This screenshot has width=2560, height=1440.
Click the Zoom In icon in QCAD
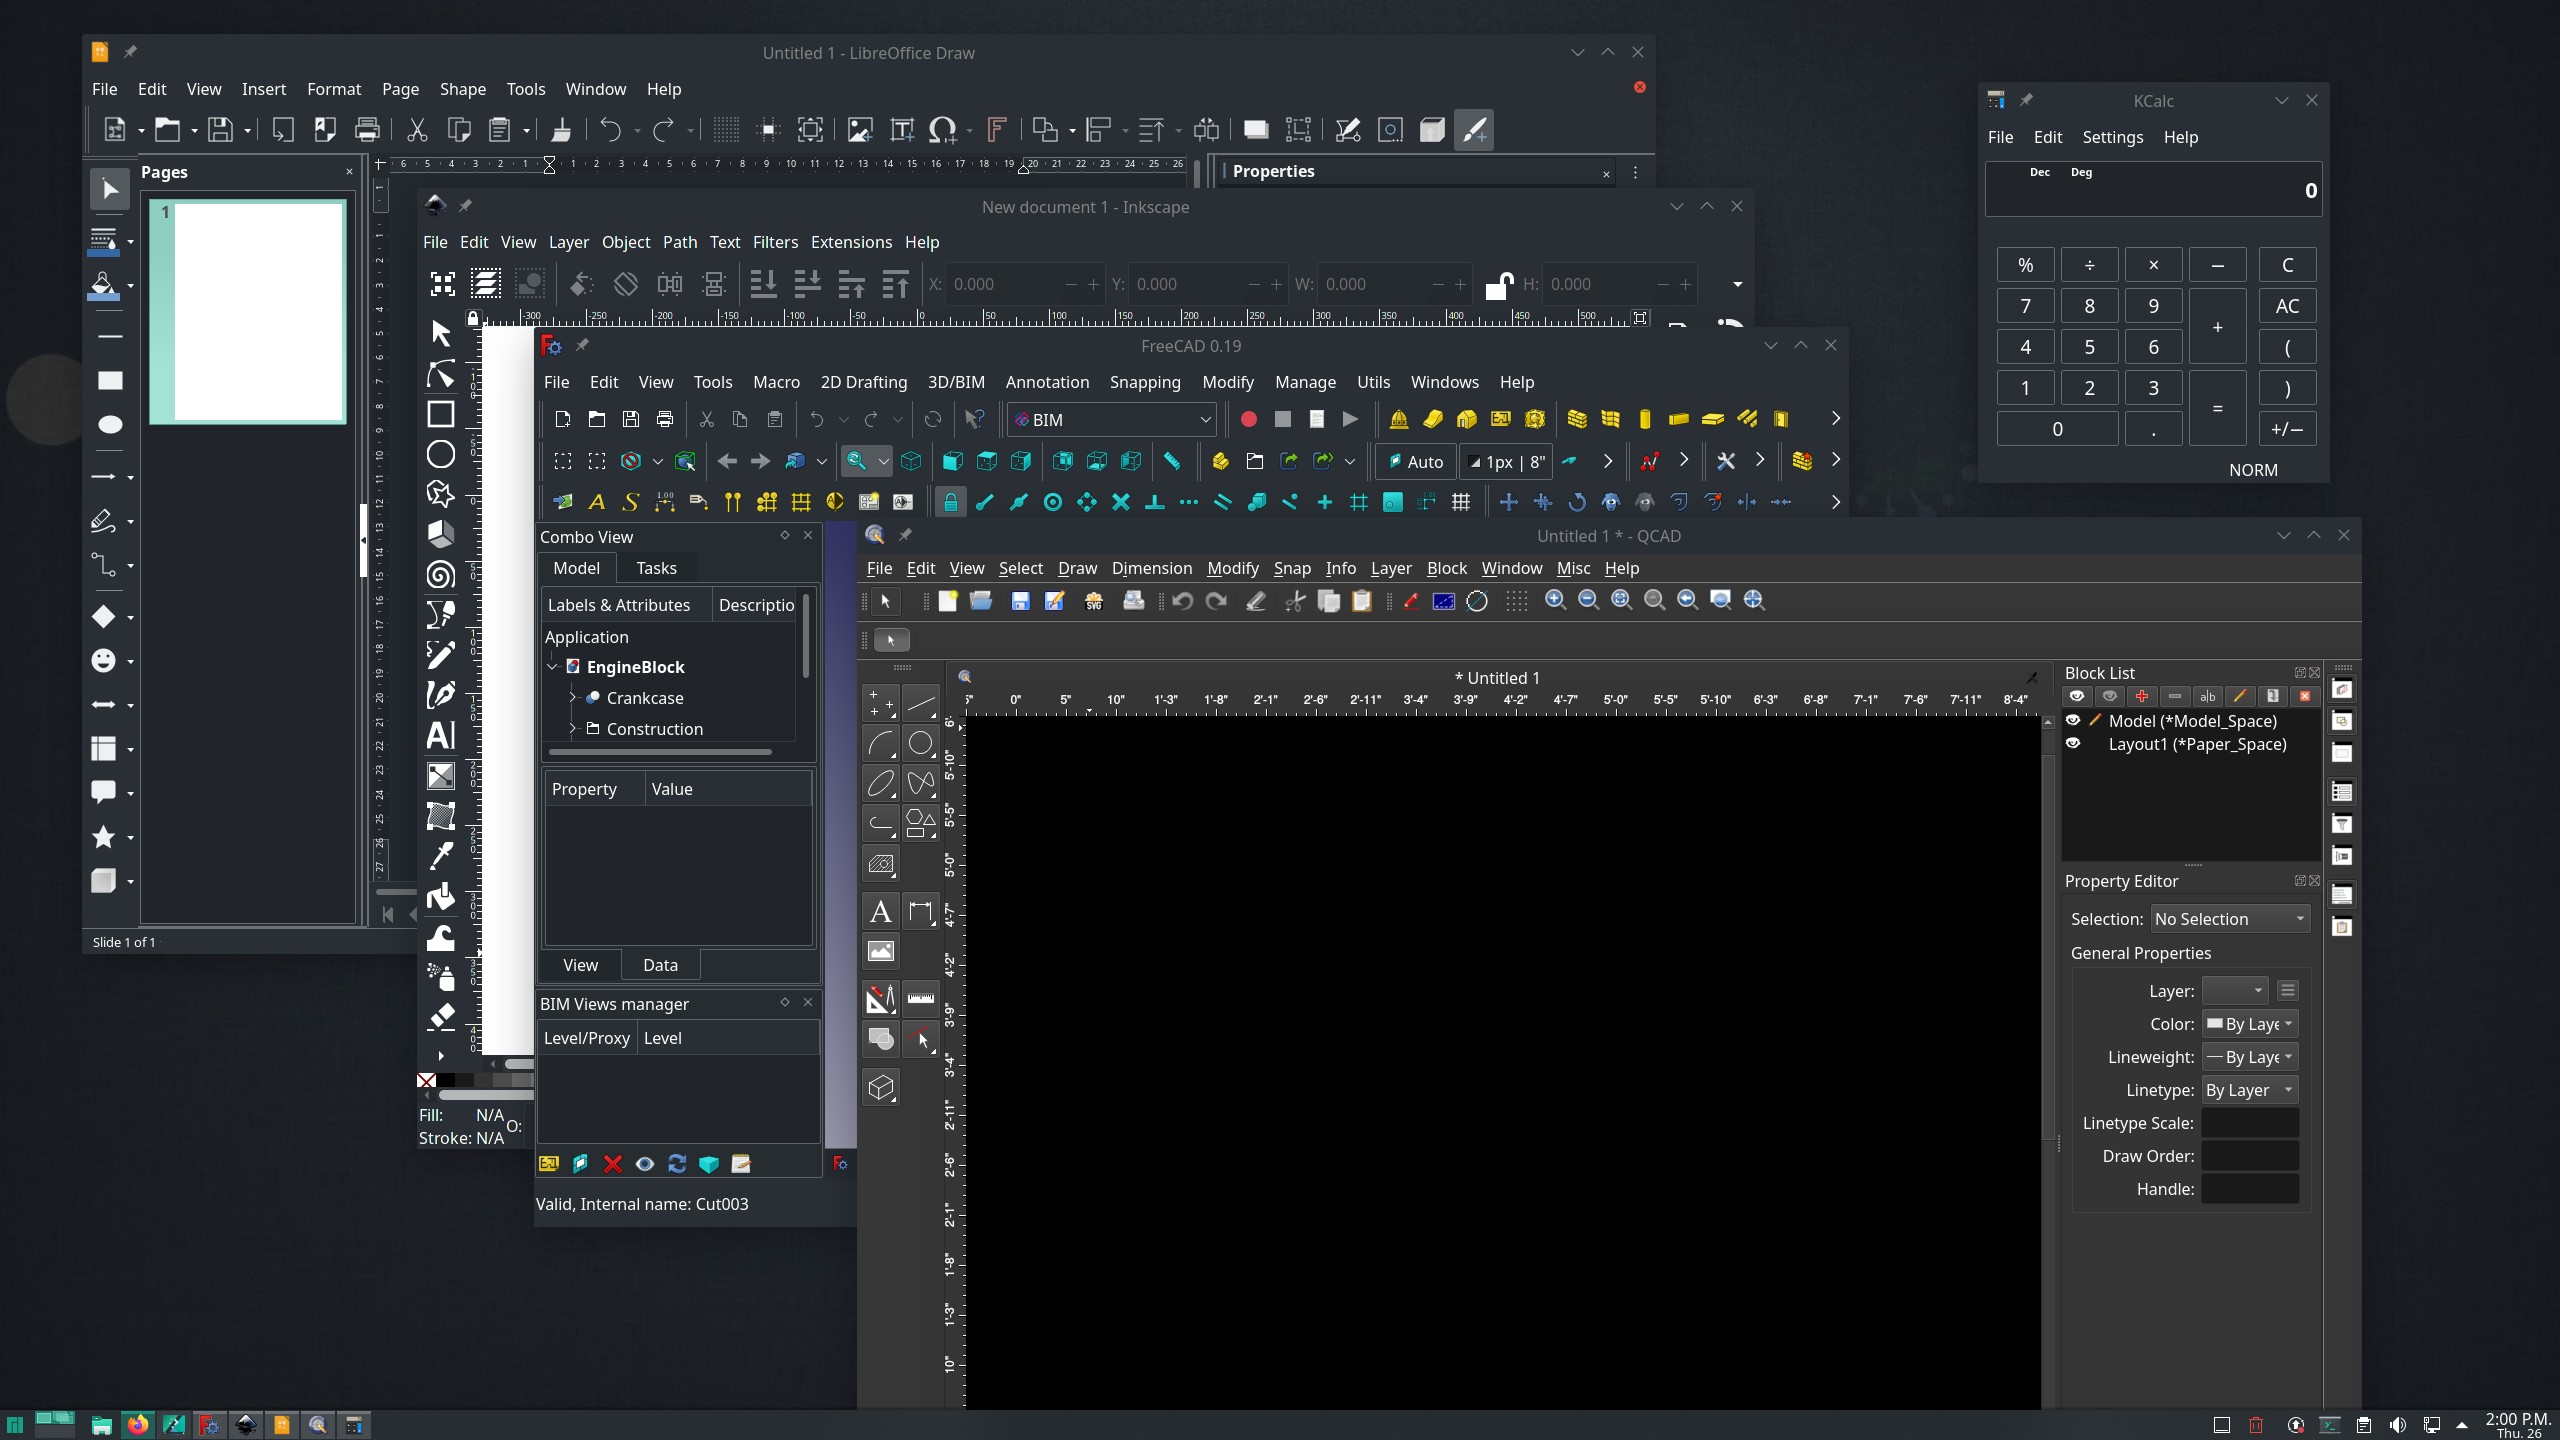point(1555,600)
